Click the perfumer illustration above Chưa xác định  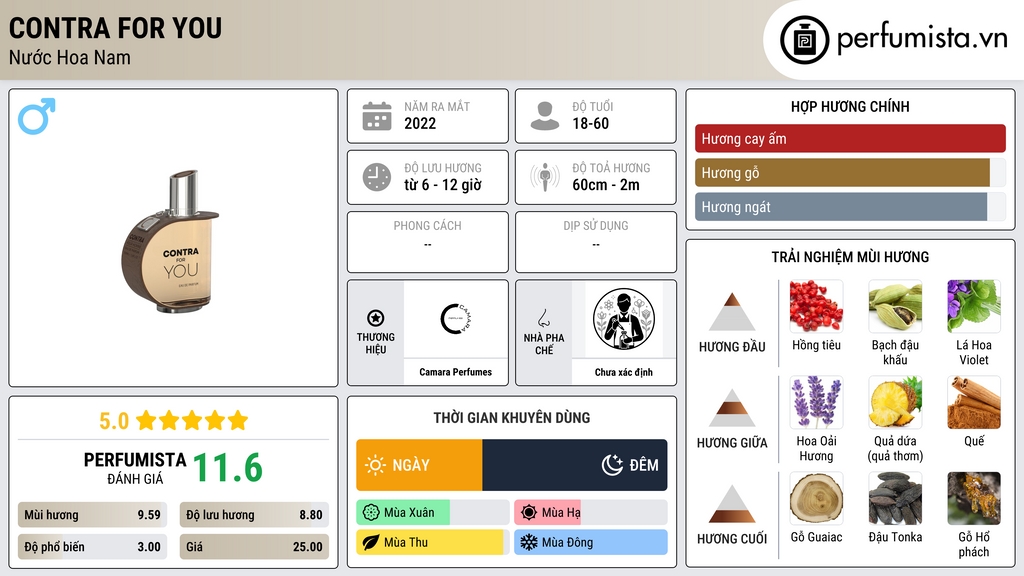click(x=624, y=319)
